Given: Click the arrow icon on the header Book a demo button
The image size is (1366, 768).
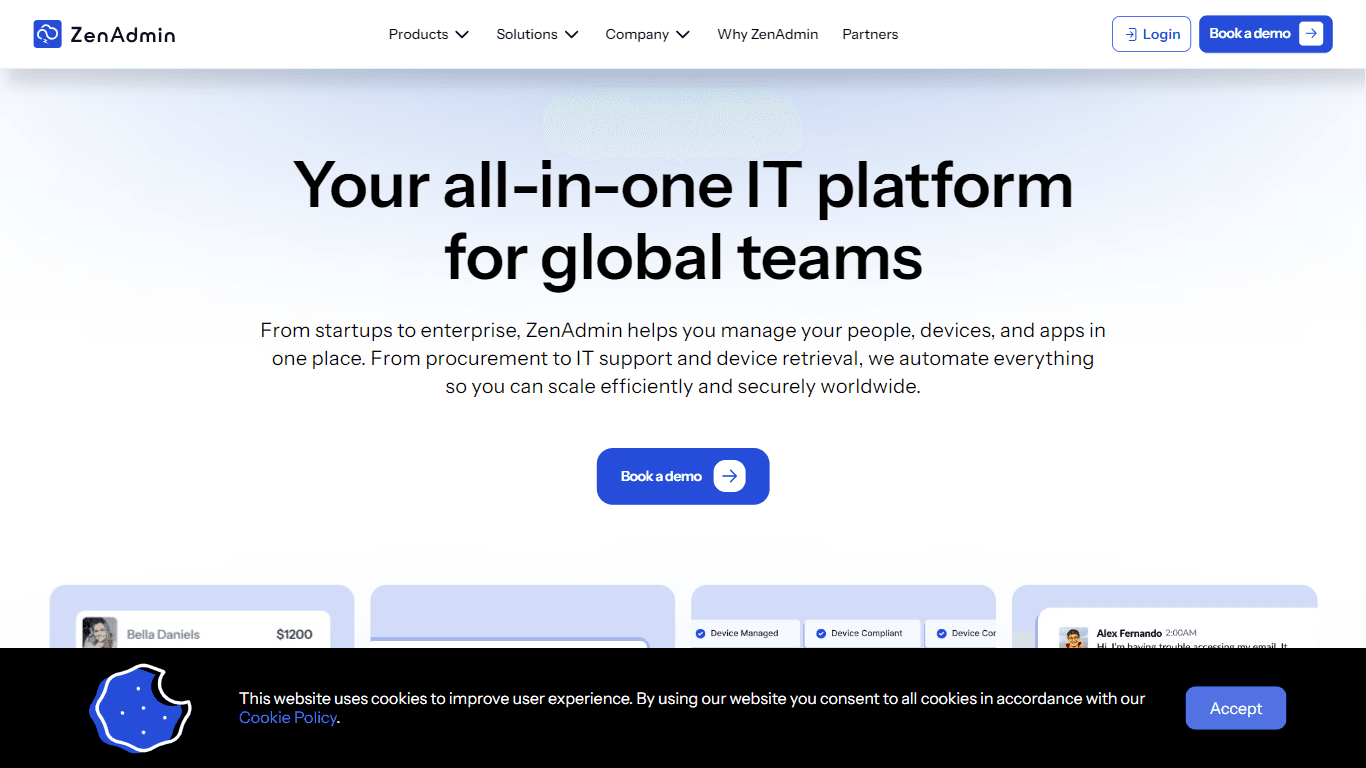Looking at the screenshot, I should [1311, 34].
